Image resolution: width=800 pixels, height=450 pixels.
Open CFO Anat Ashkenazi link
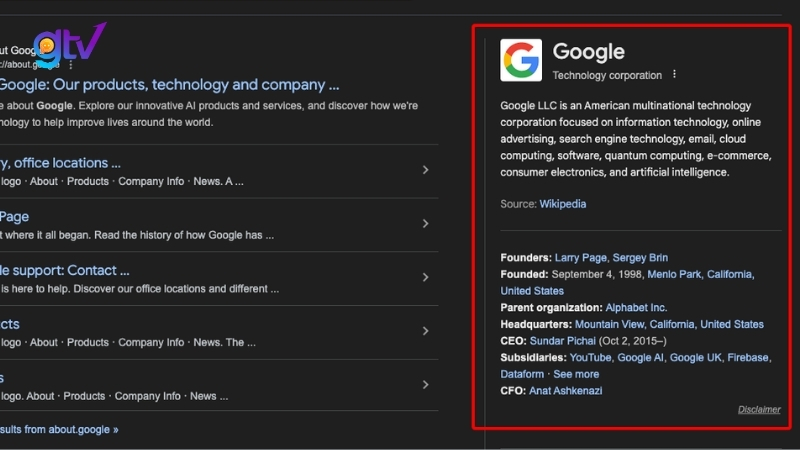[565, 391]
